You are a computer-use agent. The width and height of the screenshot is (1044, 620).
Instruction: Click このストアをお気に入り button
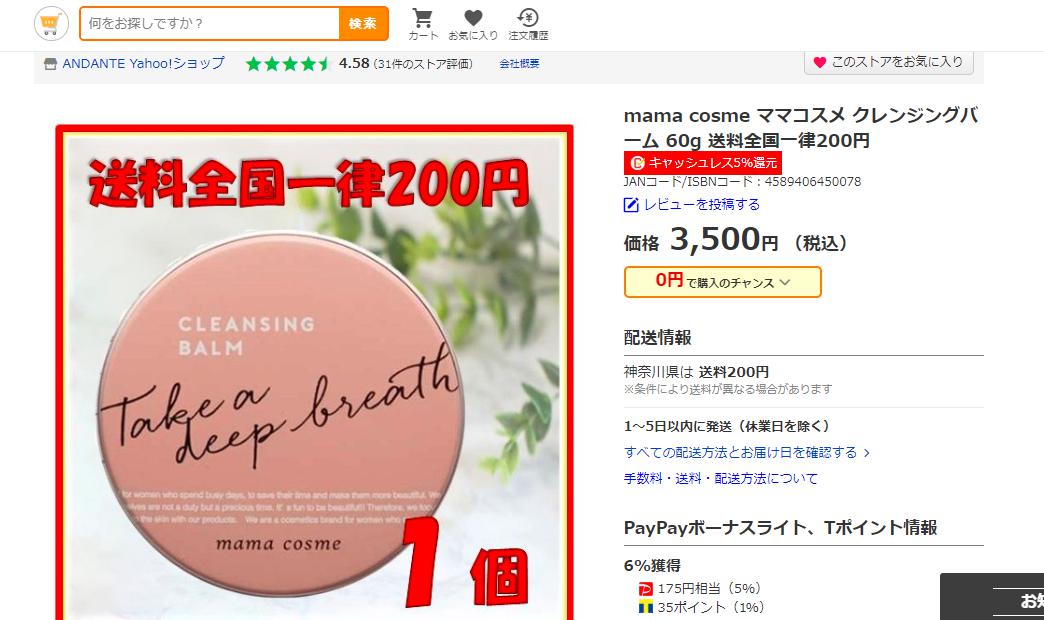click(888, 62)
